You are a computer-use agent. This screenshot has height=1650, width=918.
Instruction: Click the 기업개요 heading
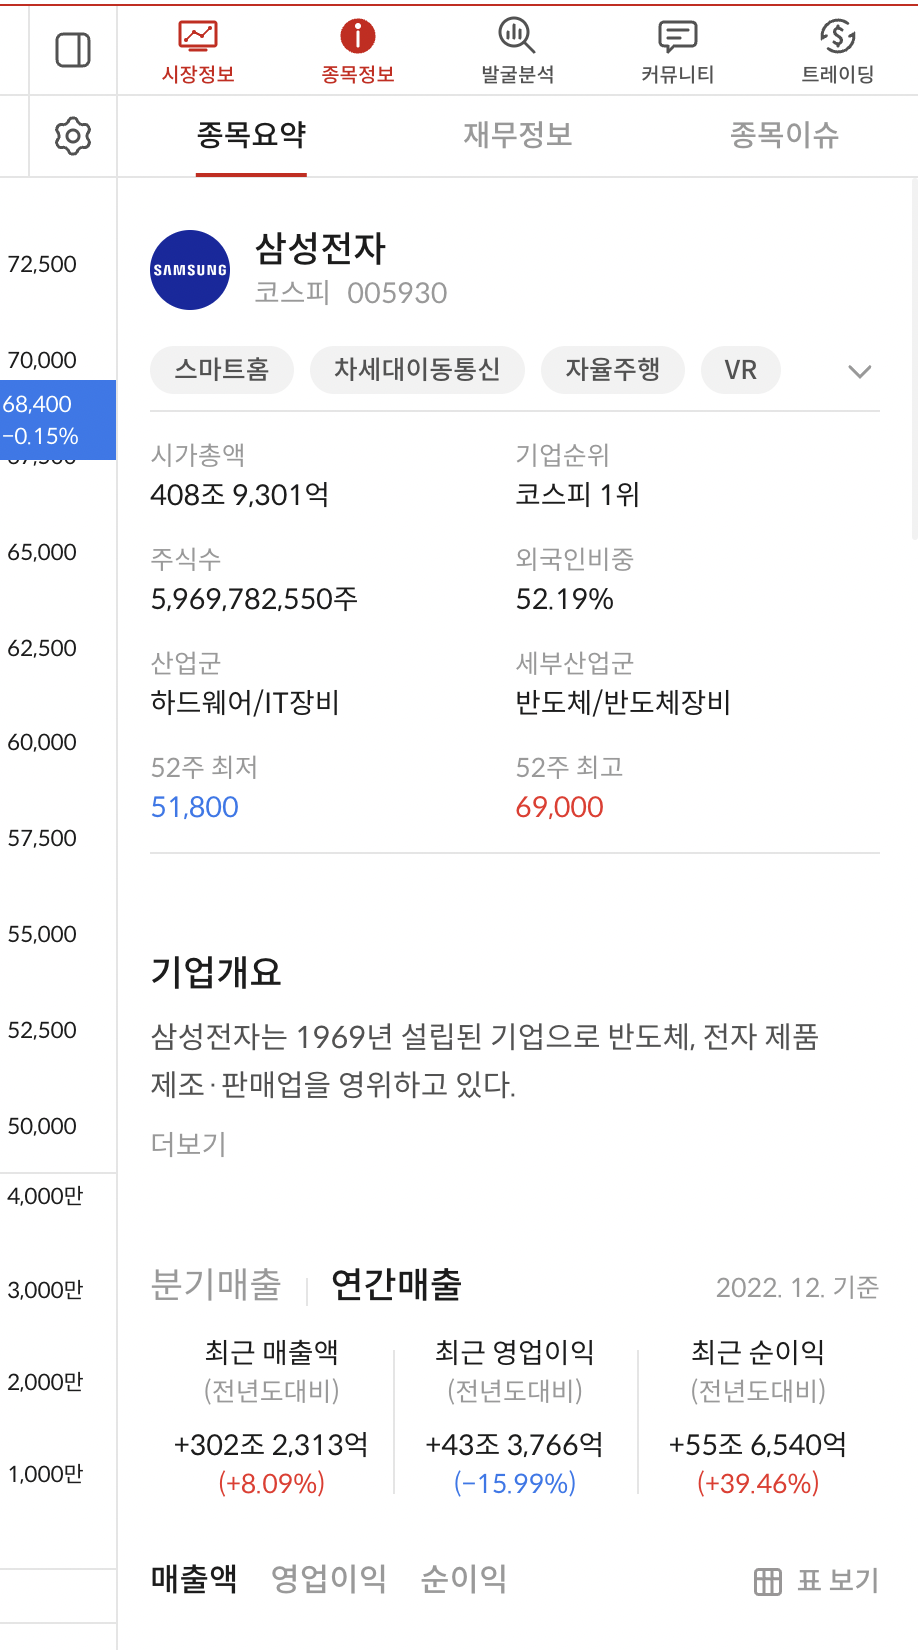tap(216, 971)
